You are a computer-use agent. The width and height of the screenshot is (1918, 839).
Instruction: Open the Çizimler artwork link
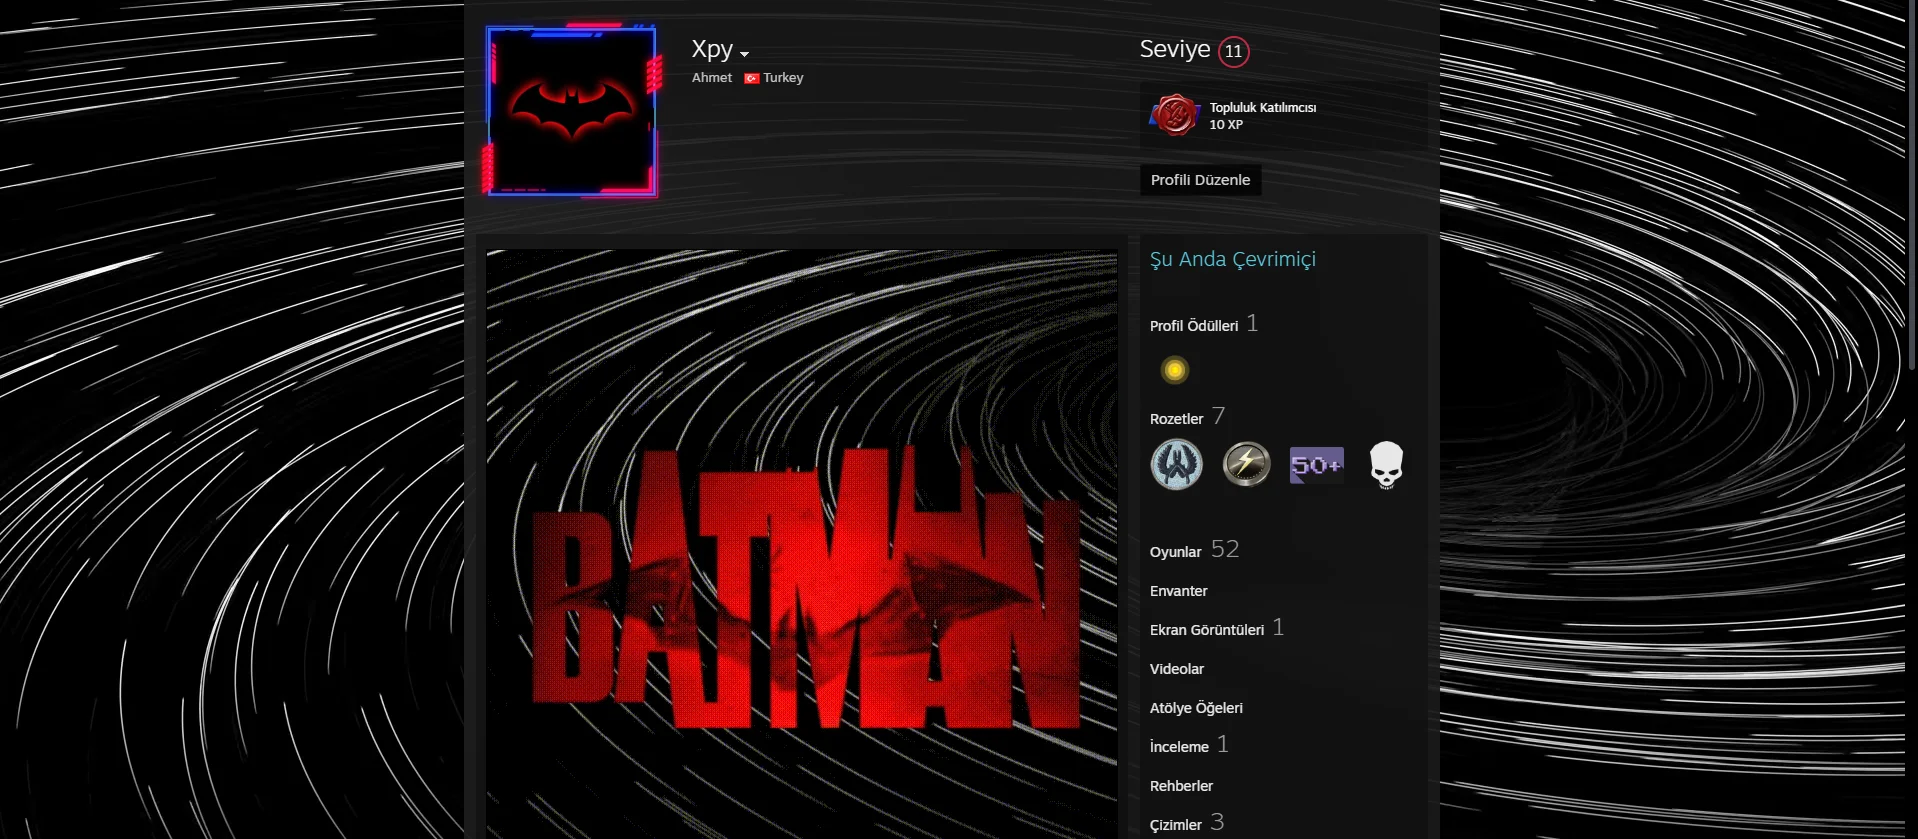pyautogui.click(x=1176, y=825)
